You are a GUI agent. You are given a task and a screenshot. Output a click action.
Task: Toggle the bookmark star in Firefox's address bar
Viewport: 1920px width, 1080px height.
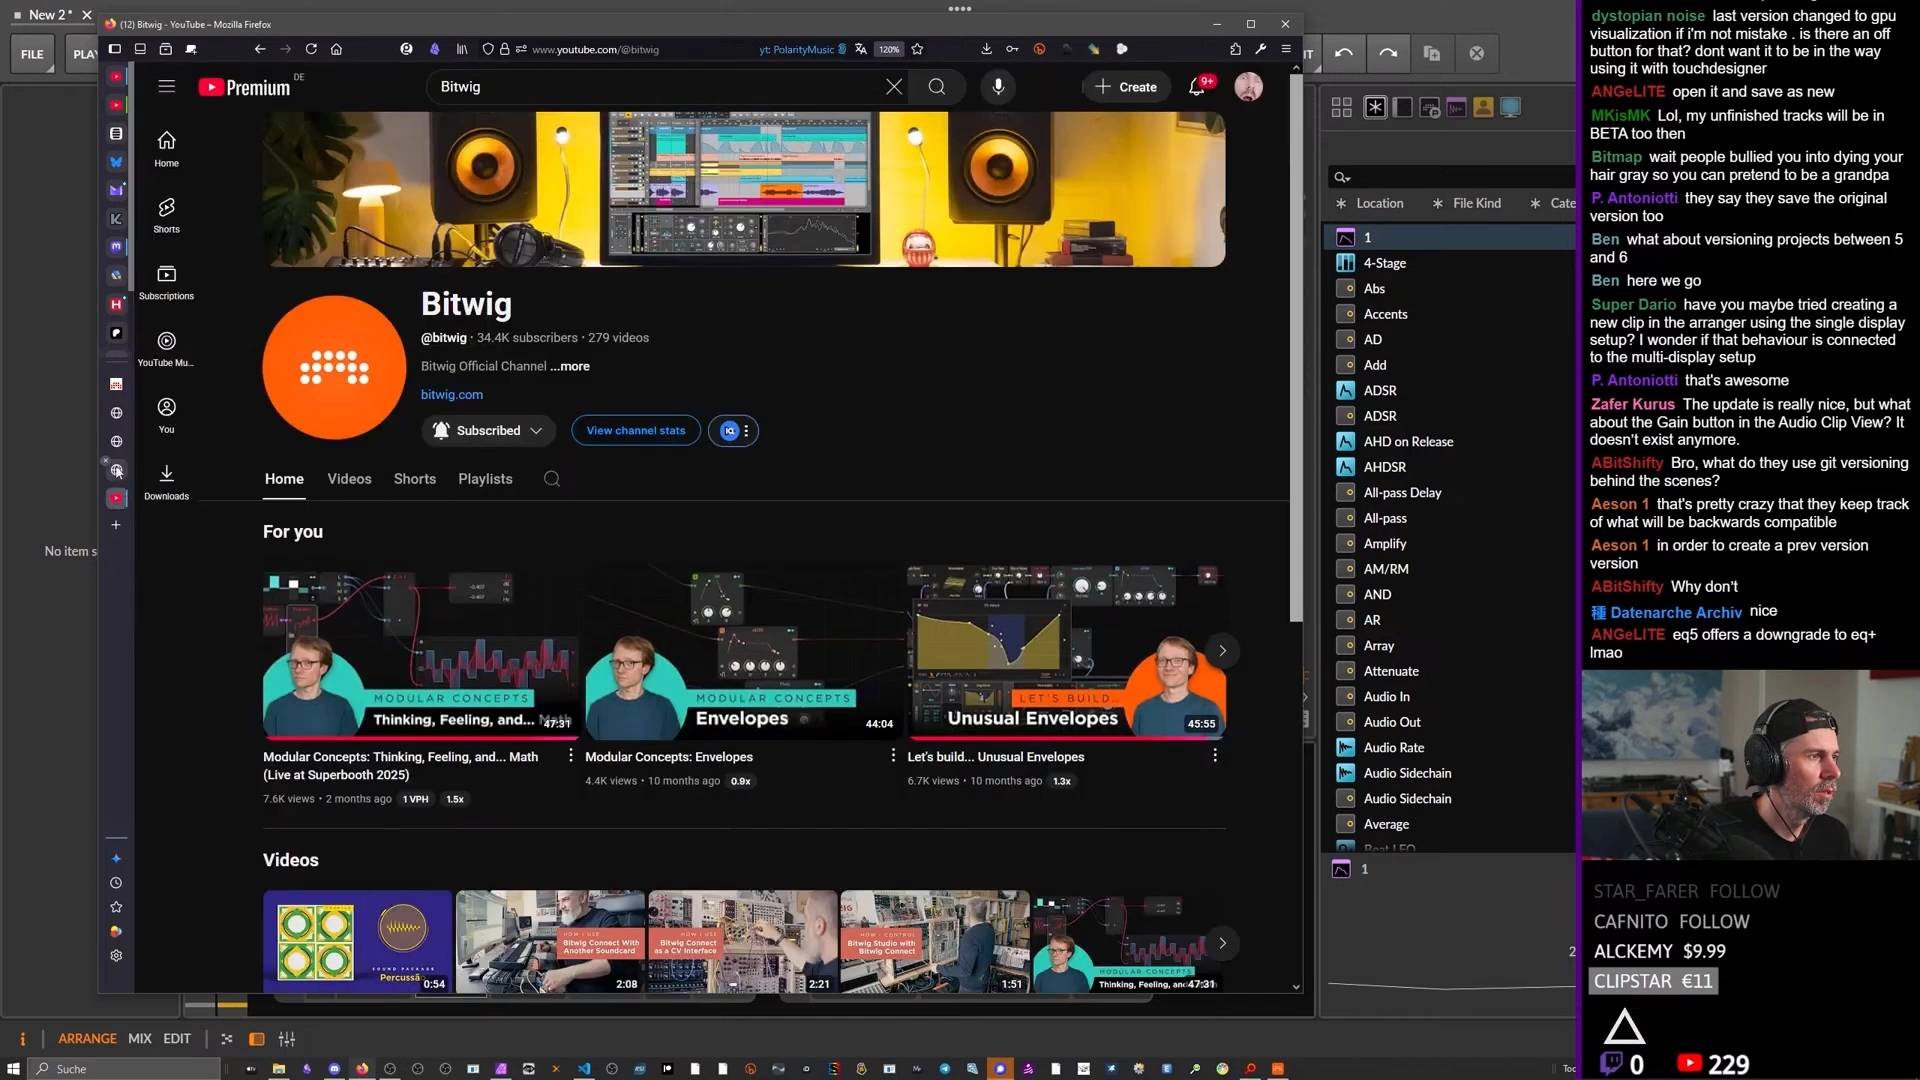(917, 49)
